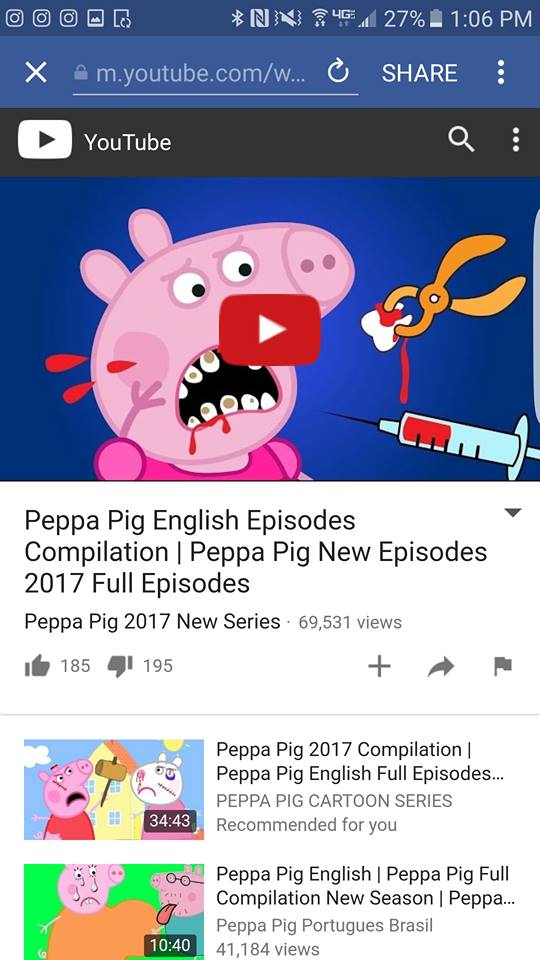Tap the SHARE button in browser bar
The width and height of the screenshot is (540, 960).
(x=419, y=73)
